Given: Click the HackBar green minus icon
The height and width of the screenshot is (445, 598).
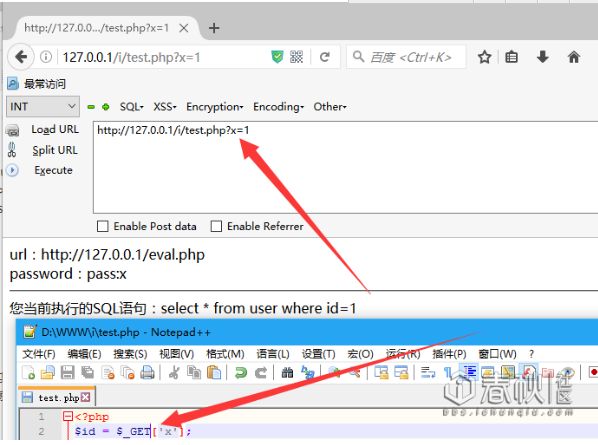Looking at the screenshot, I should click(x=91, y=107).
